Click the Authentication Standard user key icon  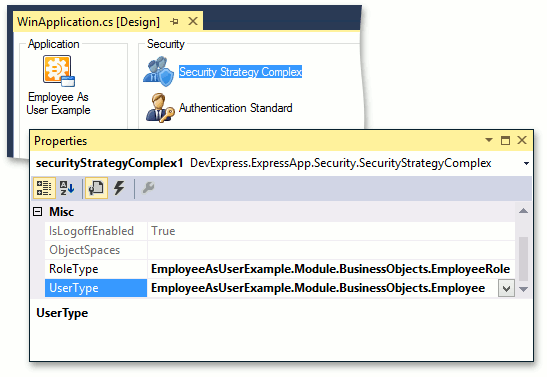pyautogui.click(x=160, y=108)
